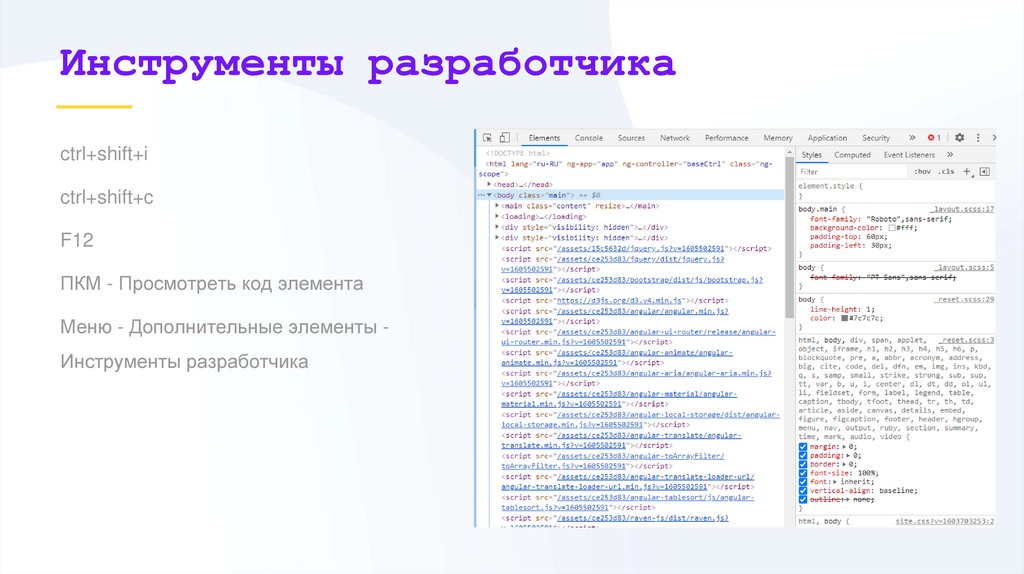Open the Performance tab

(726, 138)
